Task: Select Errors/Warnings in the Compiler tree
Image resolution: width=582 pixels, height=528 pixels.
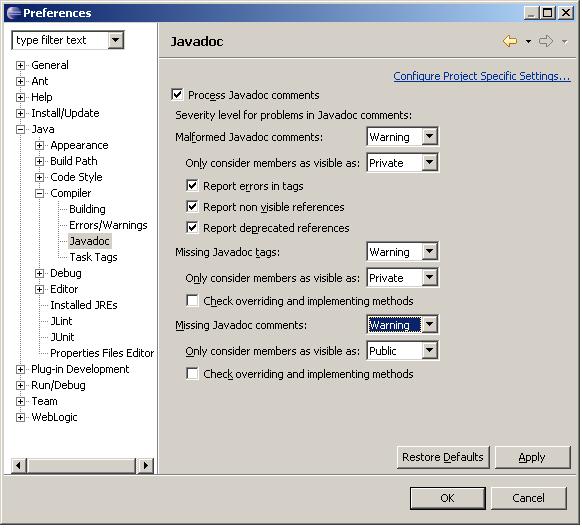Action: (108, 225)
